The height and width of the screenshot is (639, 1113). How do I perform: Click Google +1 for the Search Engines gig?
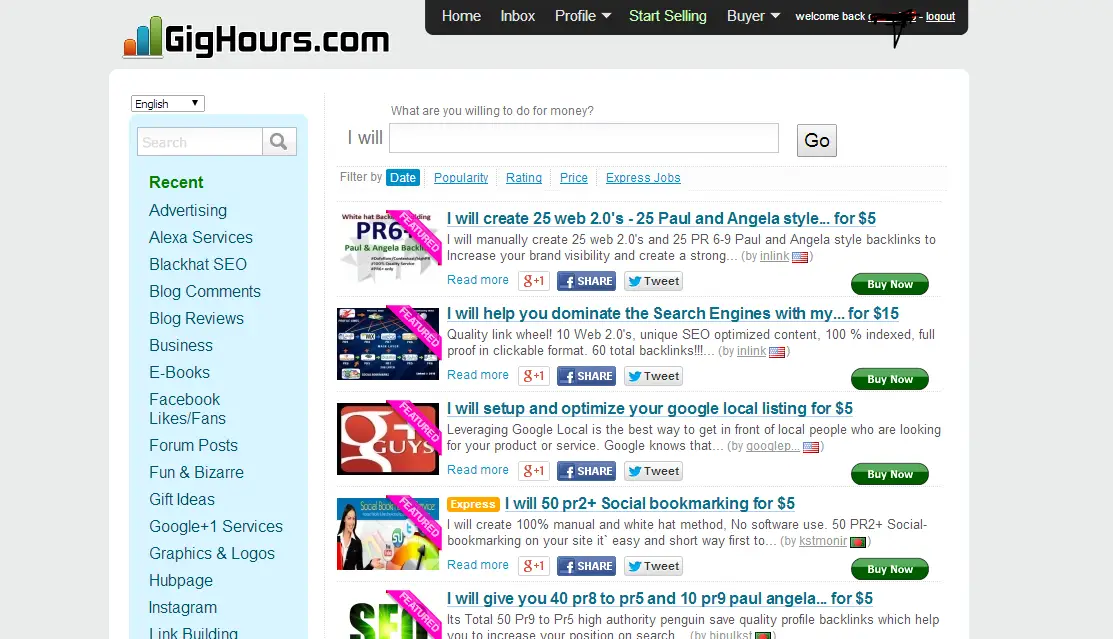[534, 376]
